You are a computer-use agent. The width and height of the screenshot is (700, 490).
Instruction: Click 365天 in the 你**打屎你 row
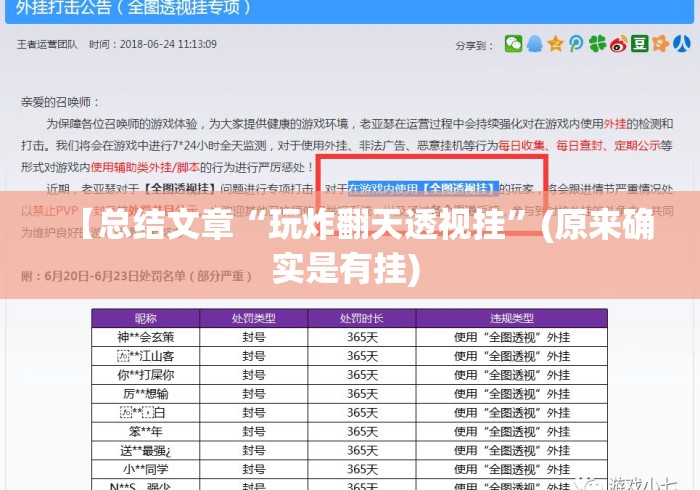(362, 375)
